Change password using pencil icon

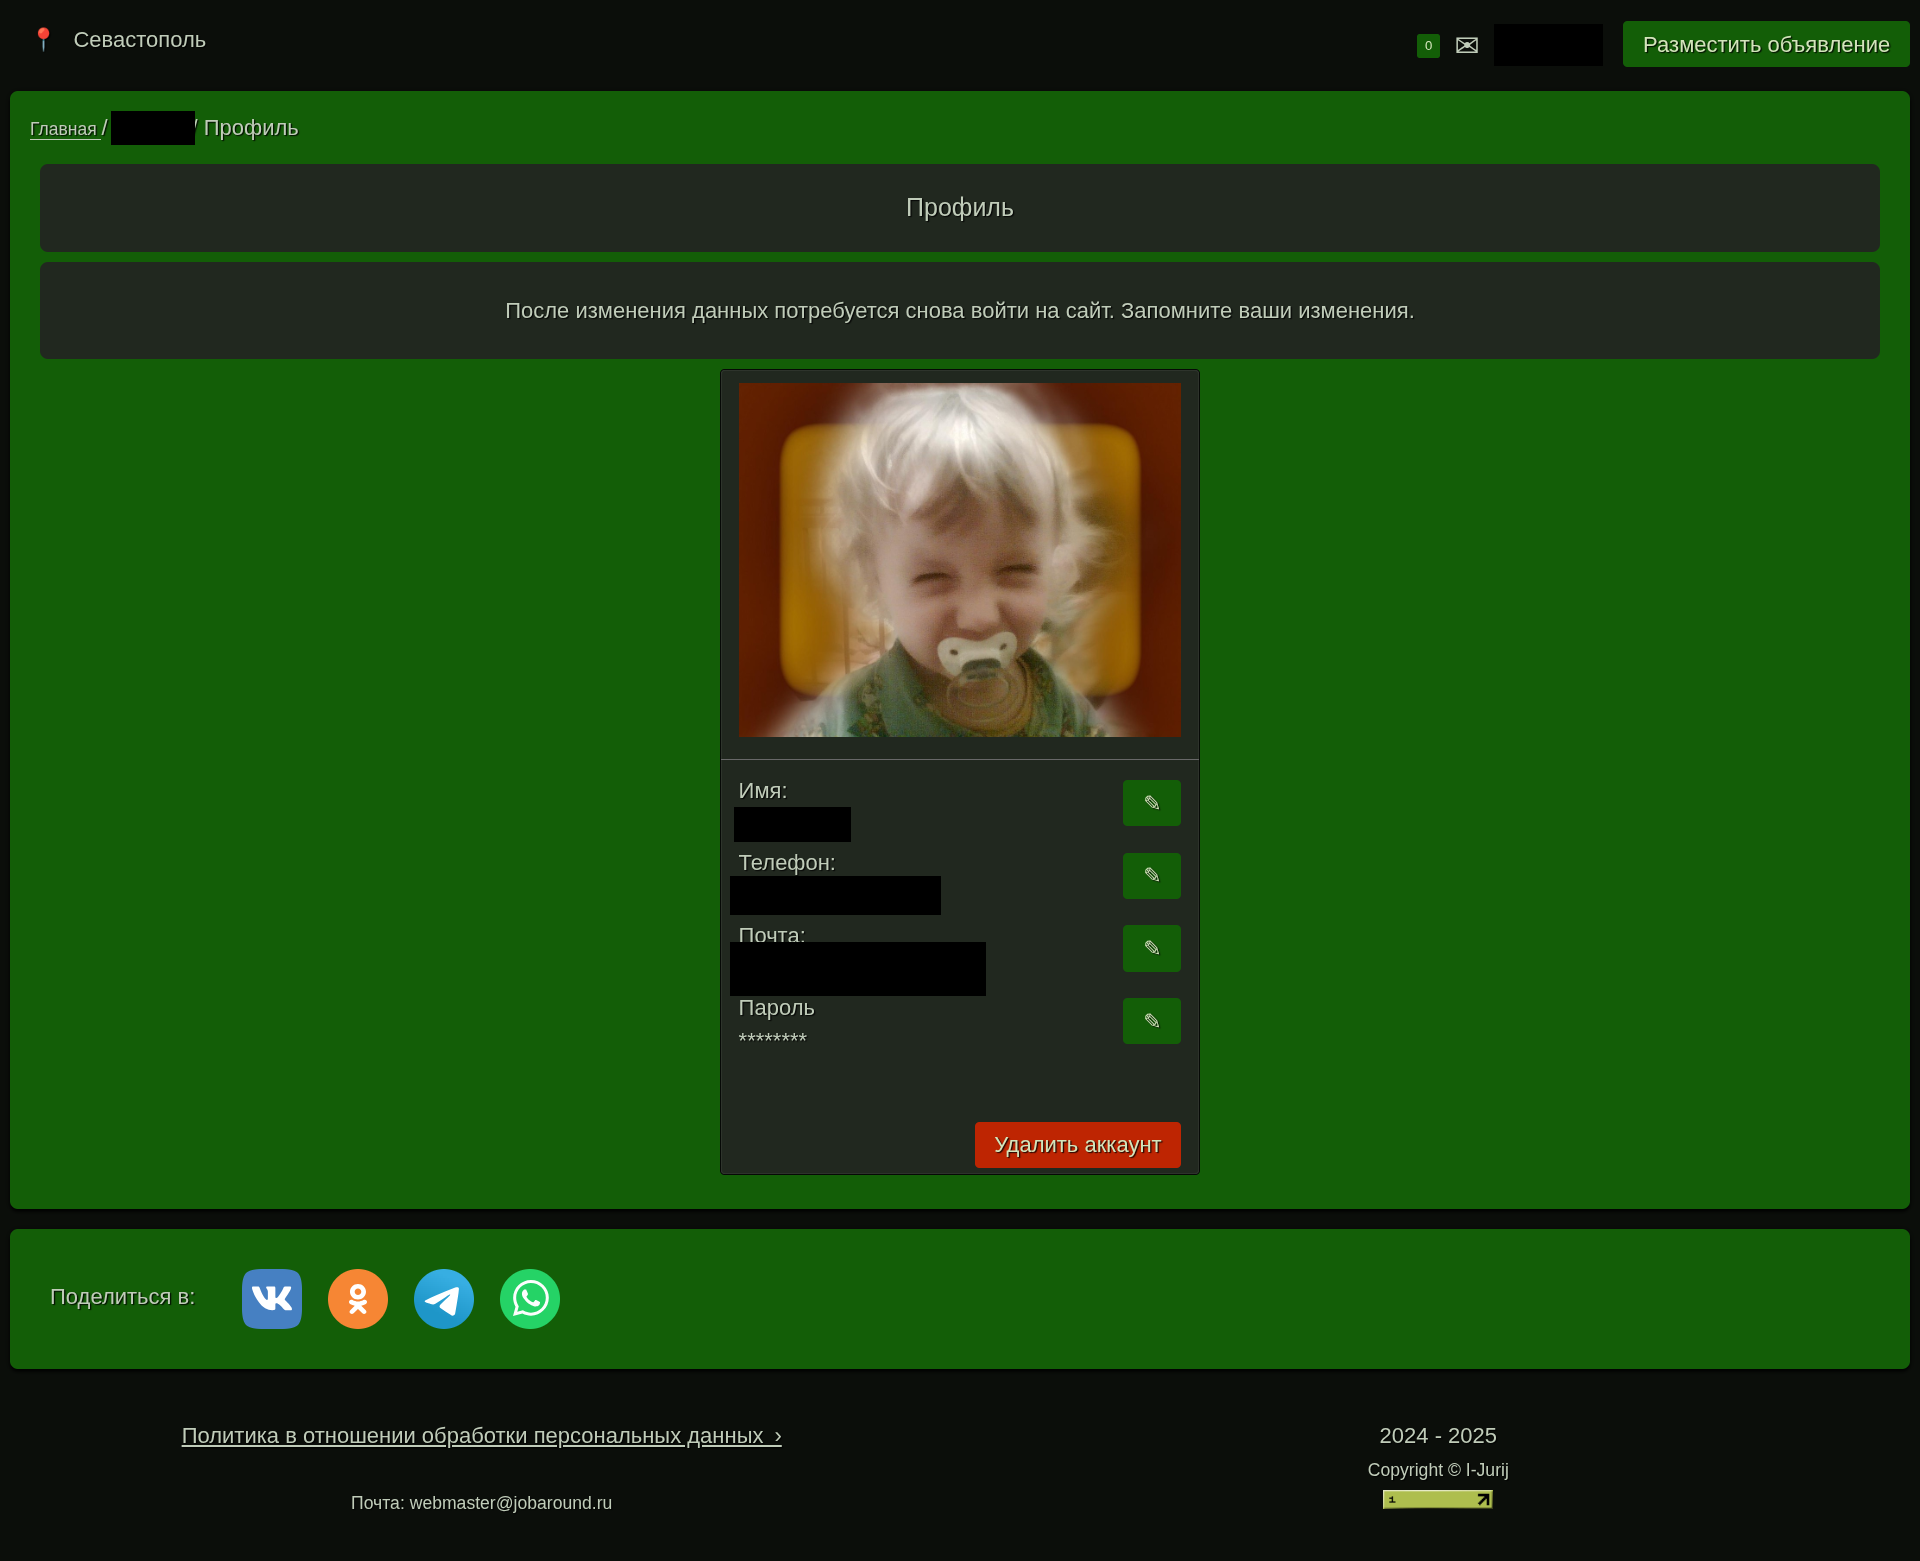pyautogui.click(x=1151, y=1021)
